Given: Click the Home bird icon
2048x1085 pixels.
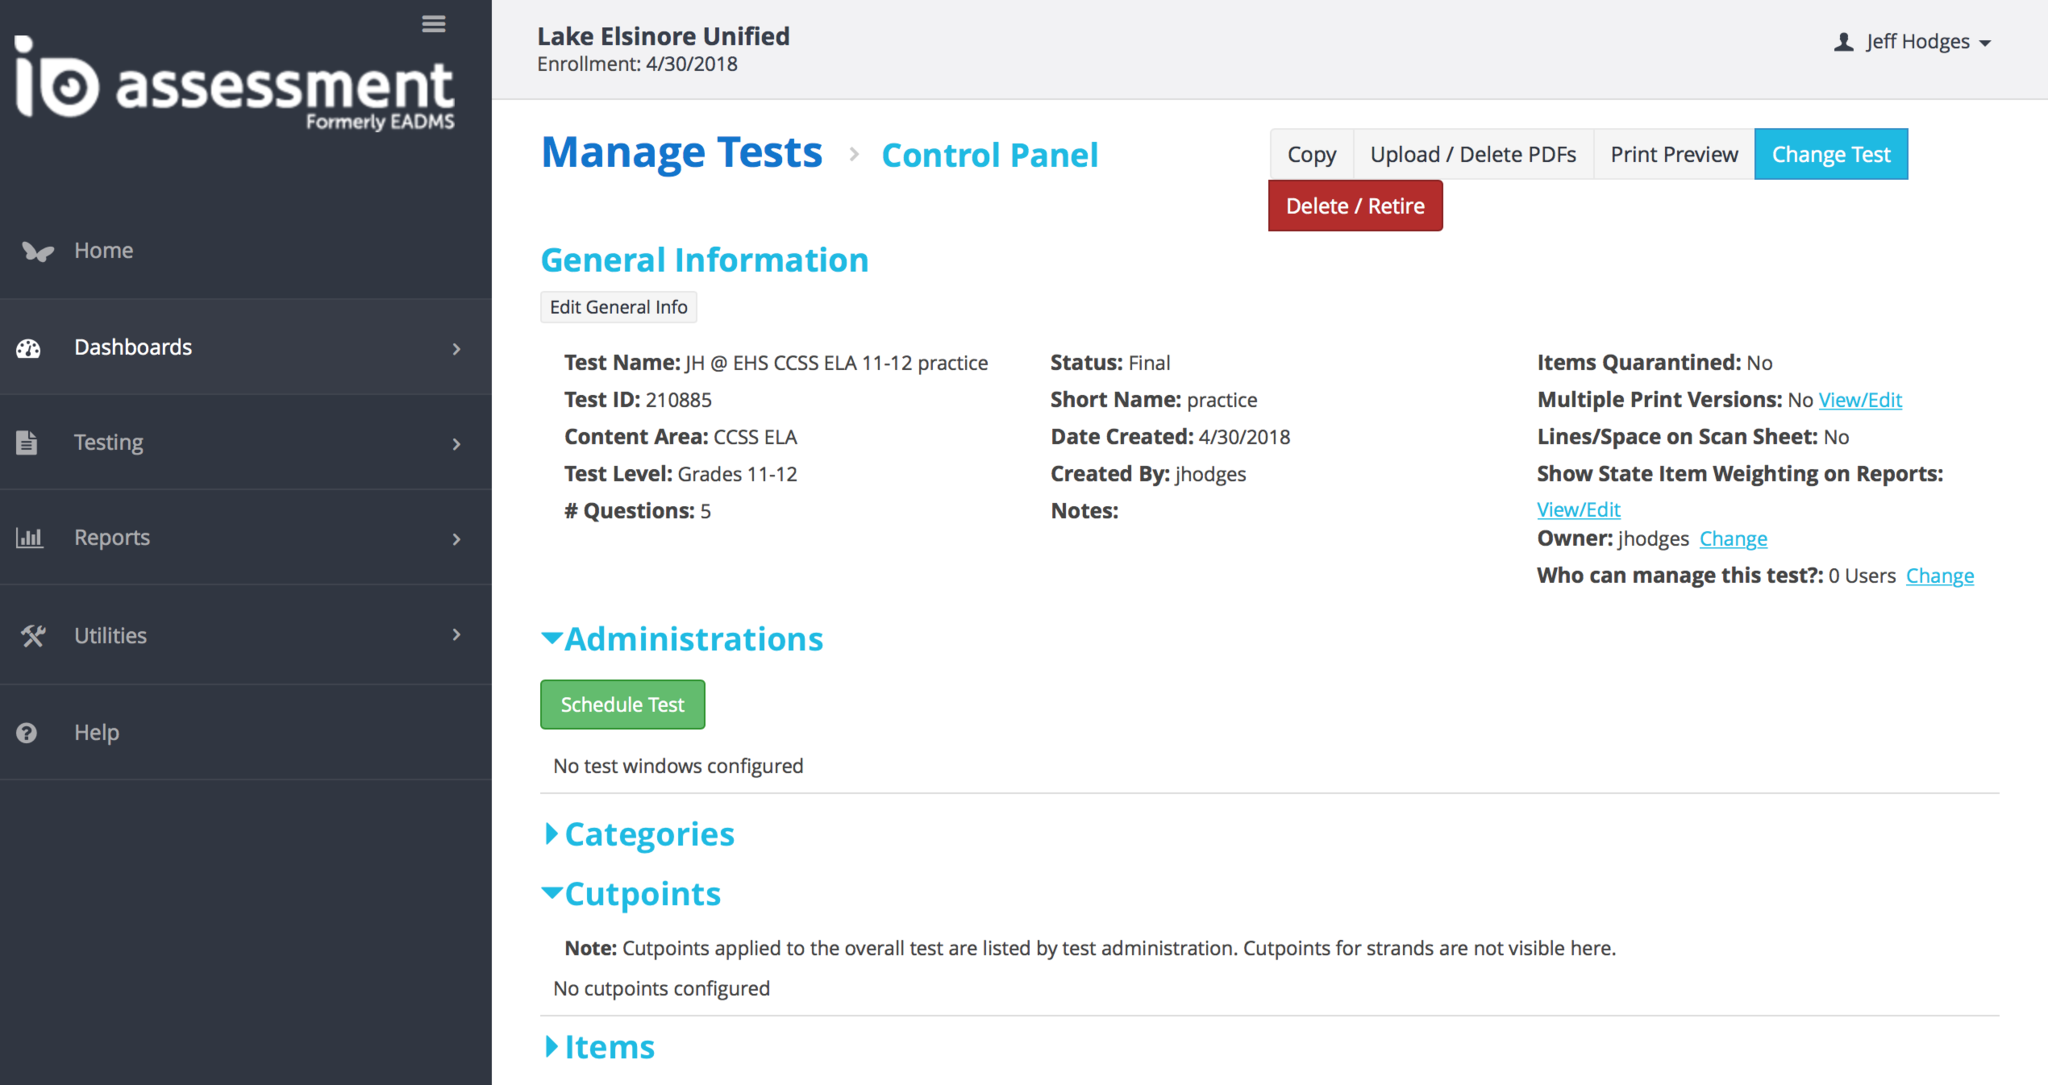Looking at the screenshot, I should pyautogui.click(x=37, y=251).
